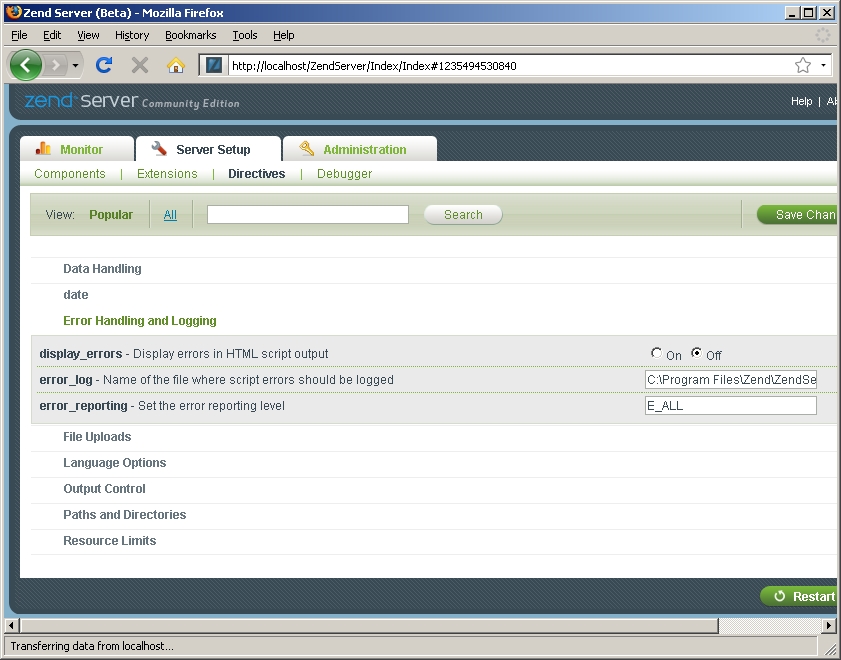Click the Zend site icon in address bar

(214, 66)
